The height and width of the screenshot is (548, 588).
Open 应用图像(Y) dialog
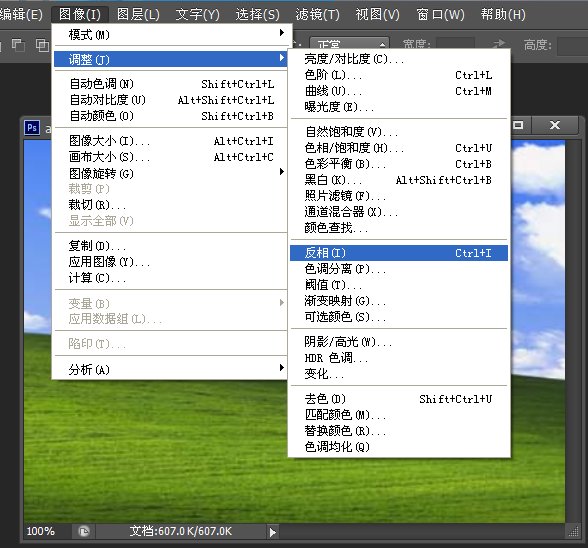pyautogui.click(x=171, y=261)
